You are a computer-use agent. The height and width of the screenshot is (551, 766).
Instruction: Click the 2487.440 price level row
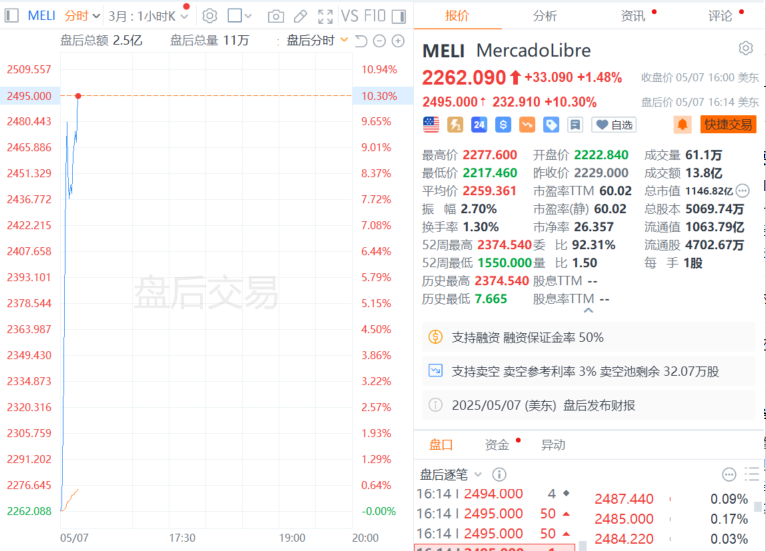click(672, 499)
